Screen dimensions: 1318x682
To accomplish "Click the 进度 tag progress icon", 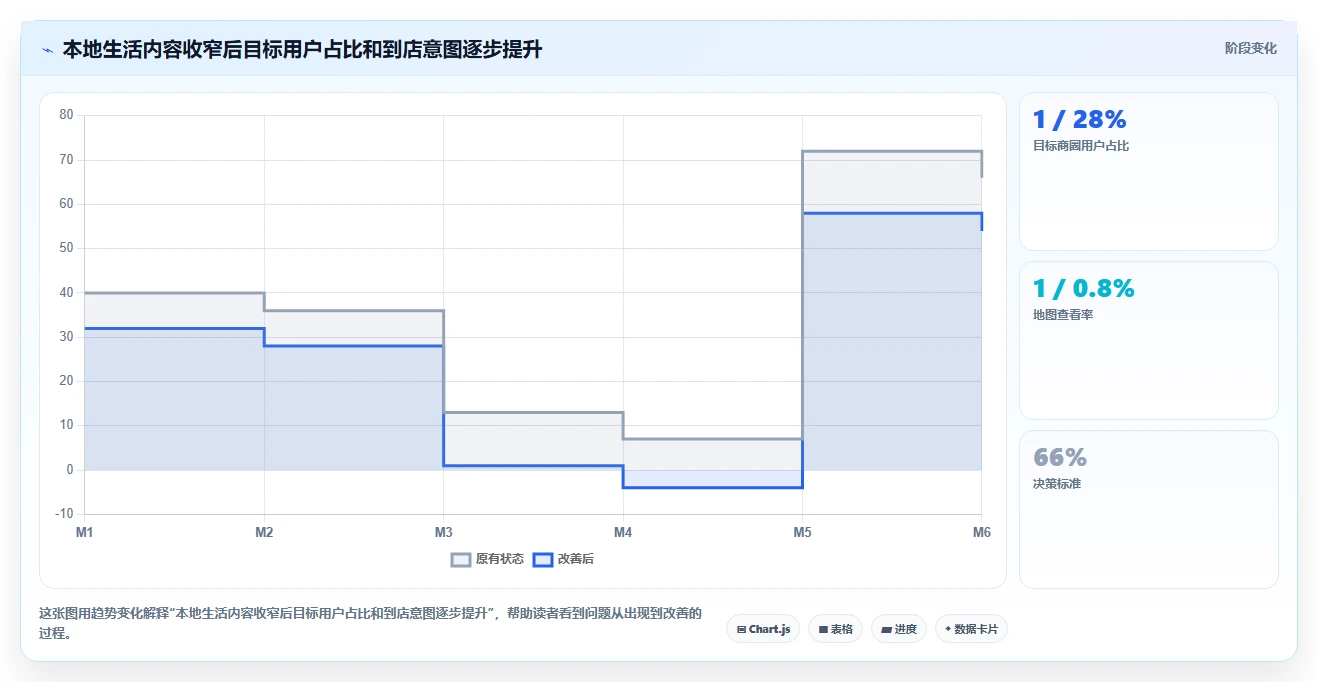I will click(x=887, y=629).
